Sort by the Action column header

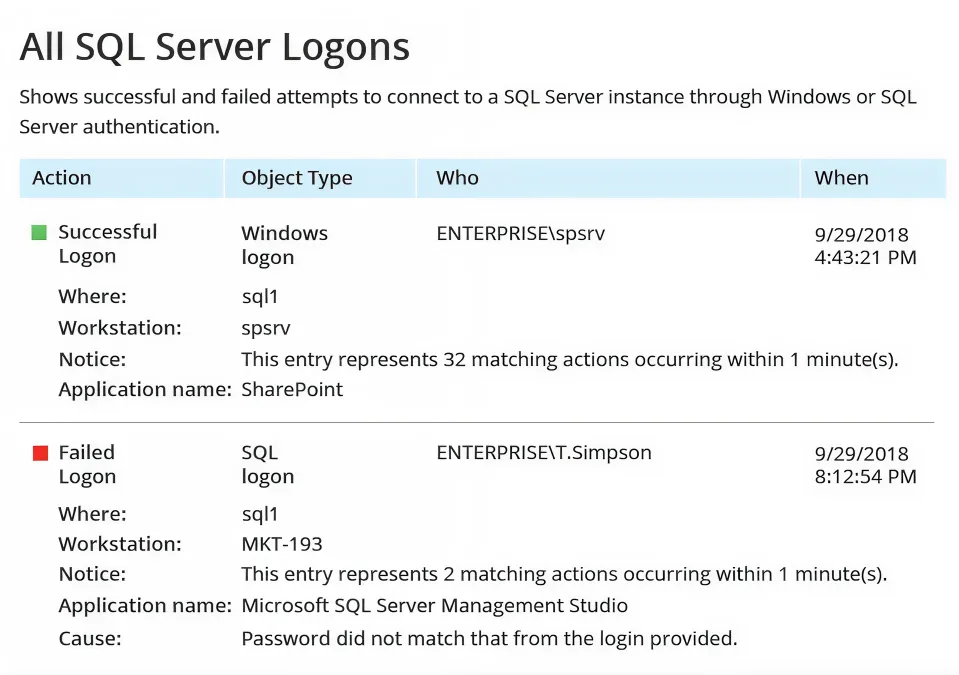(x=62, y=178)
